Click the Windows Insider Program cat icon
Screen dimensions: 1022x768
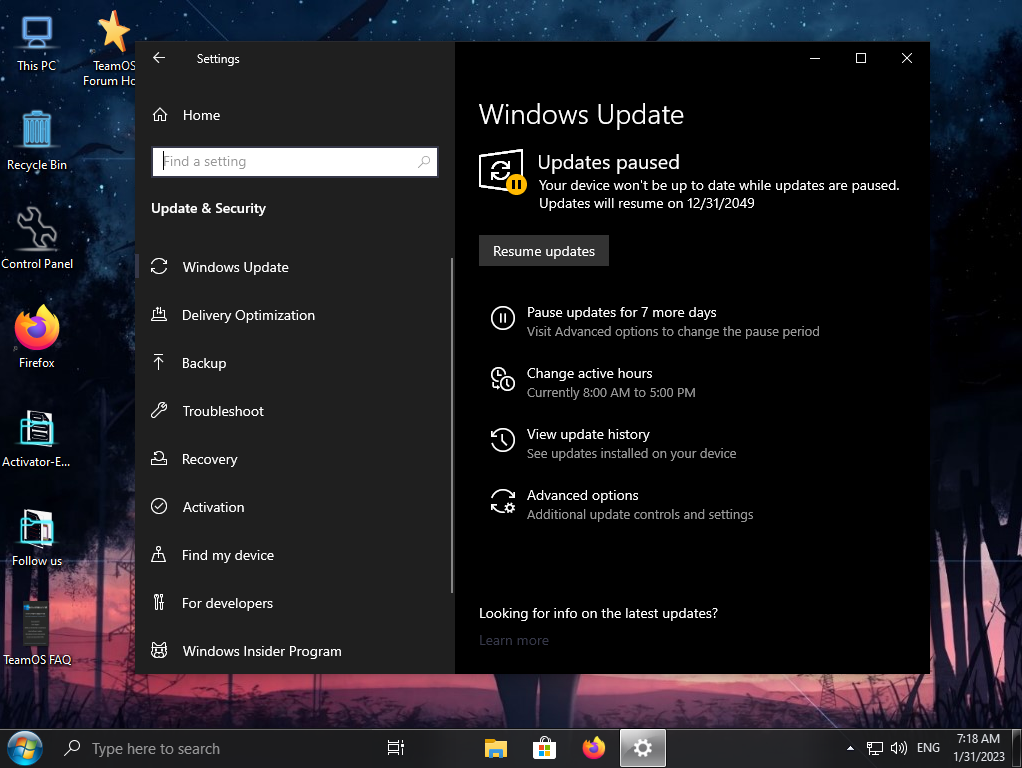tap(159, 651)
